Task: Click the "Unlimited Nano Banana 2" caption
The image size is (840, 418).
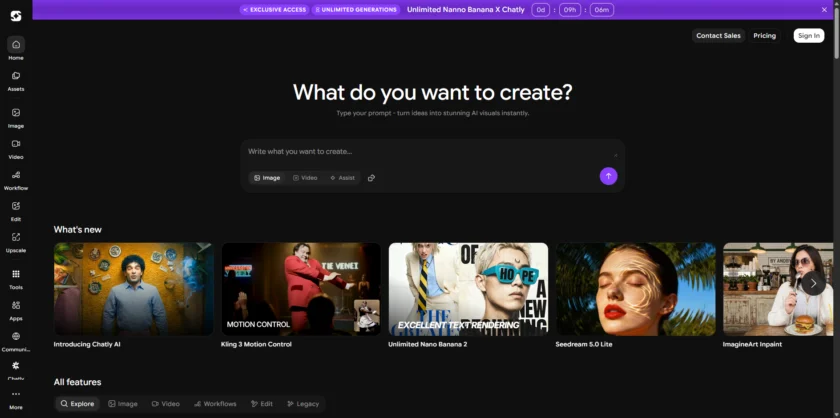Action: point(428,345)
